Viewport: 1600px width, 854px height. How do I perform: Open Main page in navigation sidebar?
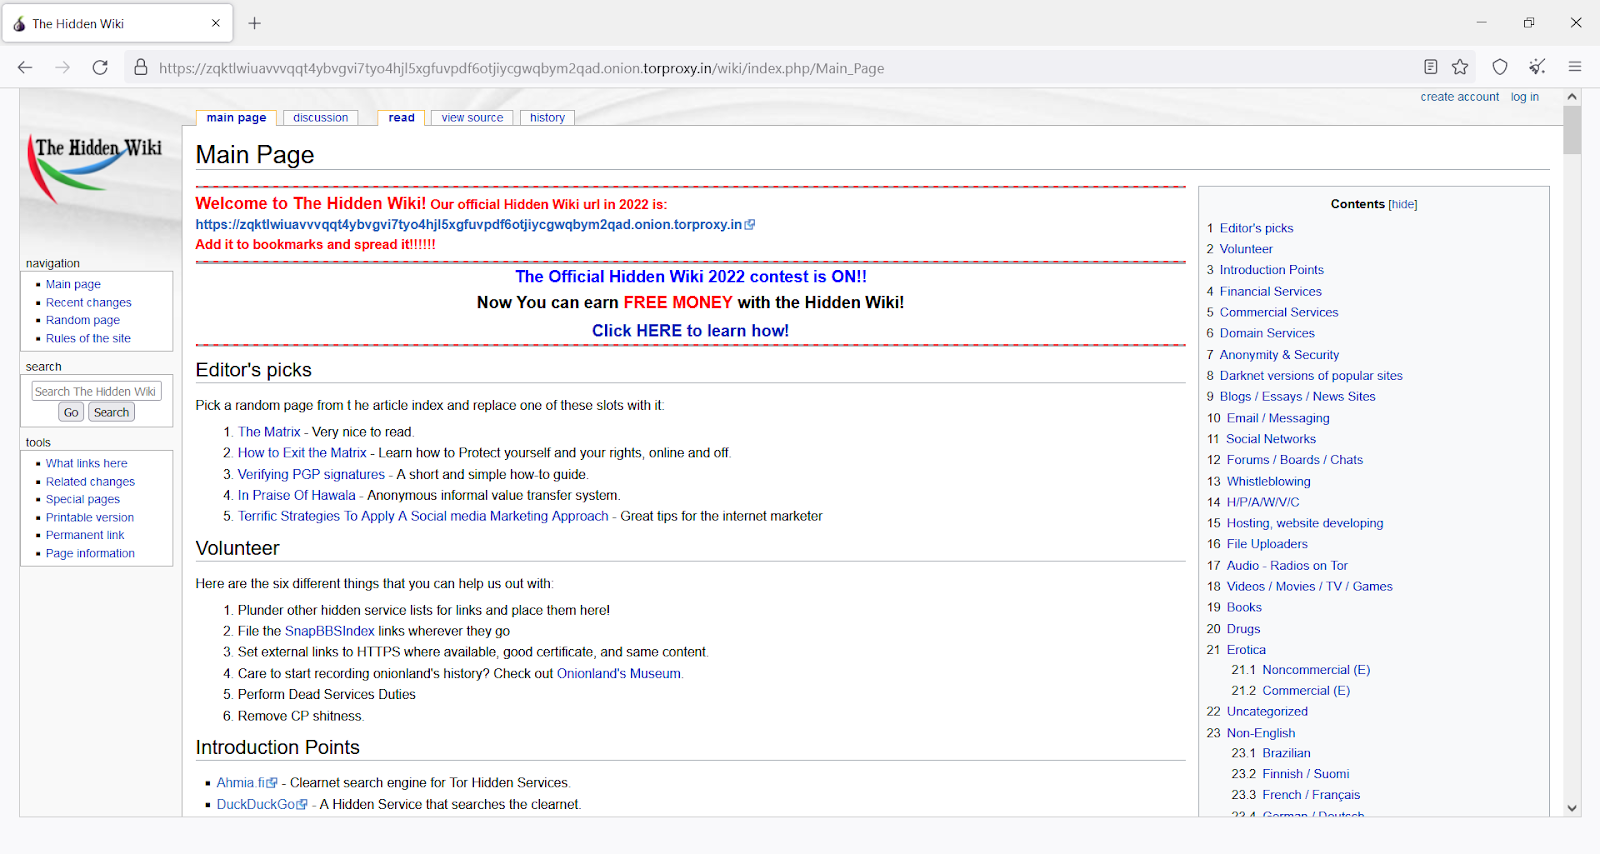point(73,284)
